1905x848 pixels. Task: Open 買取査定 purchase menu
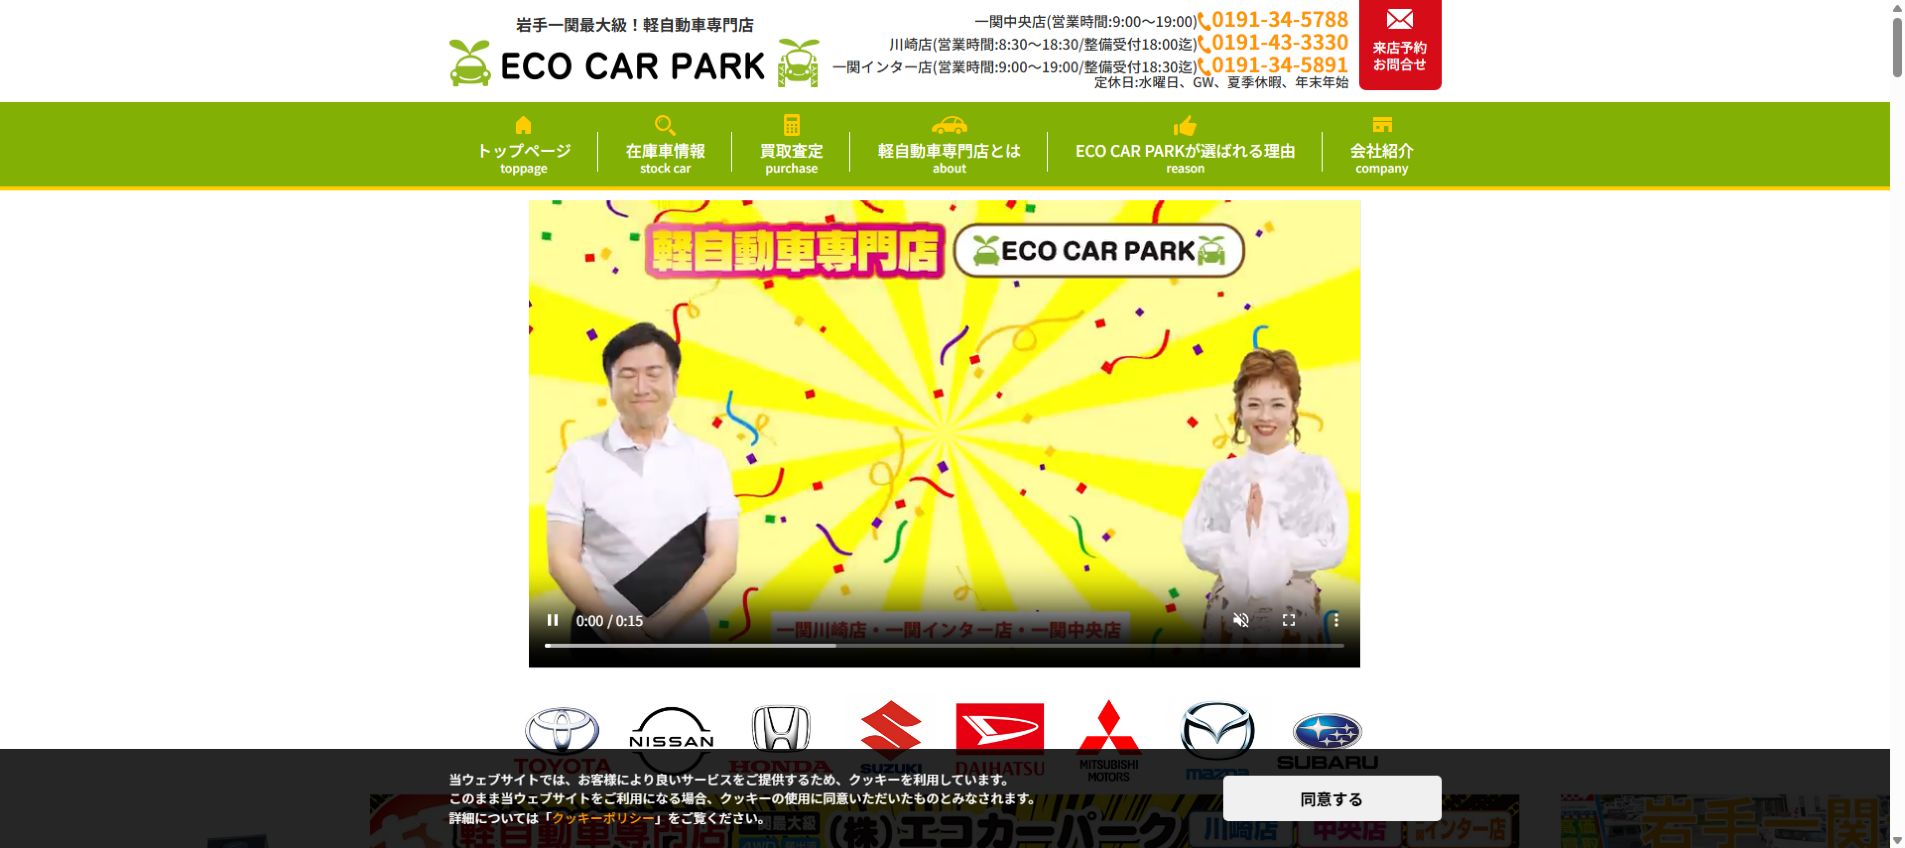click(791, 146)
